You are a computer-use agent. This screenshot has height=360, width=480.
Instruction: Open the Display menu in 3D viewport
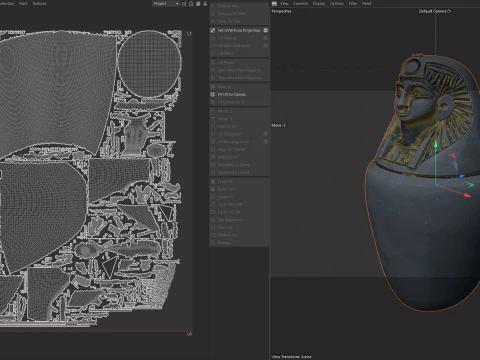[x=319, y=4]
